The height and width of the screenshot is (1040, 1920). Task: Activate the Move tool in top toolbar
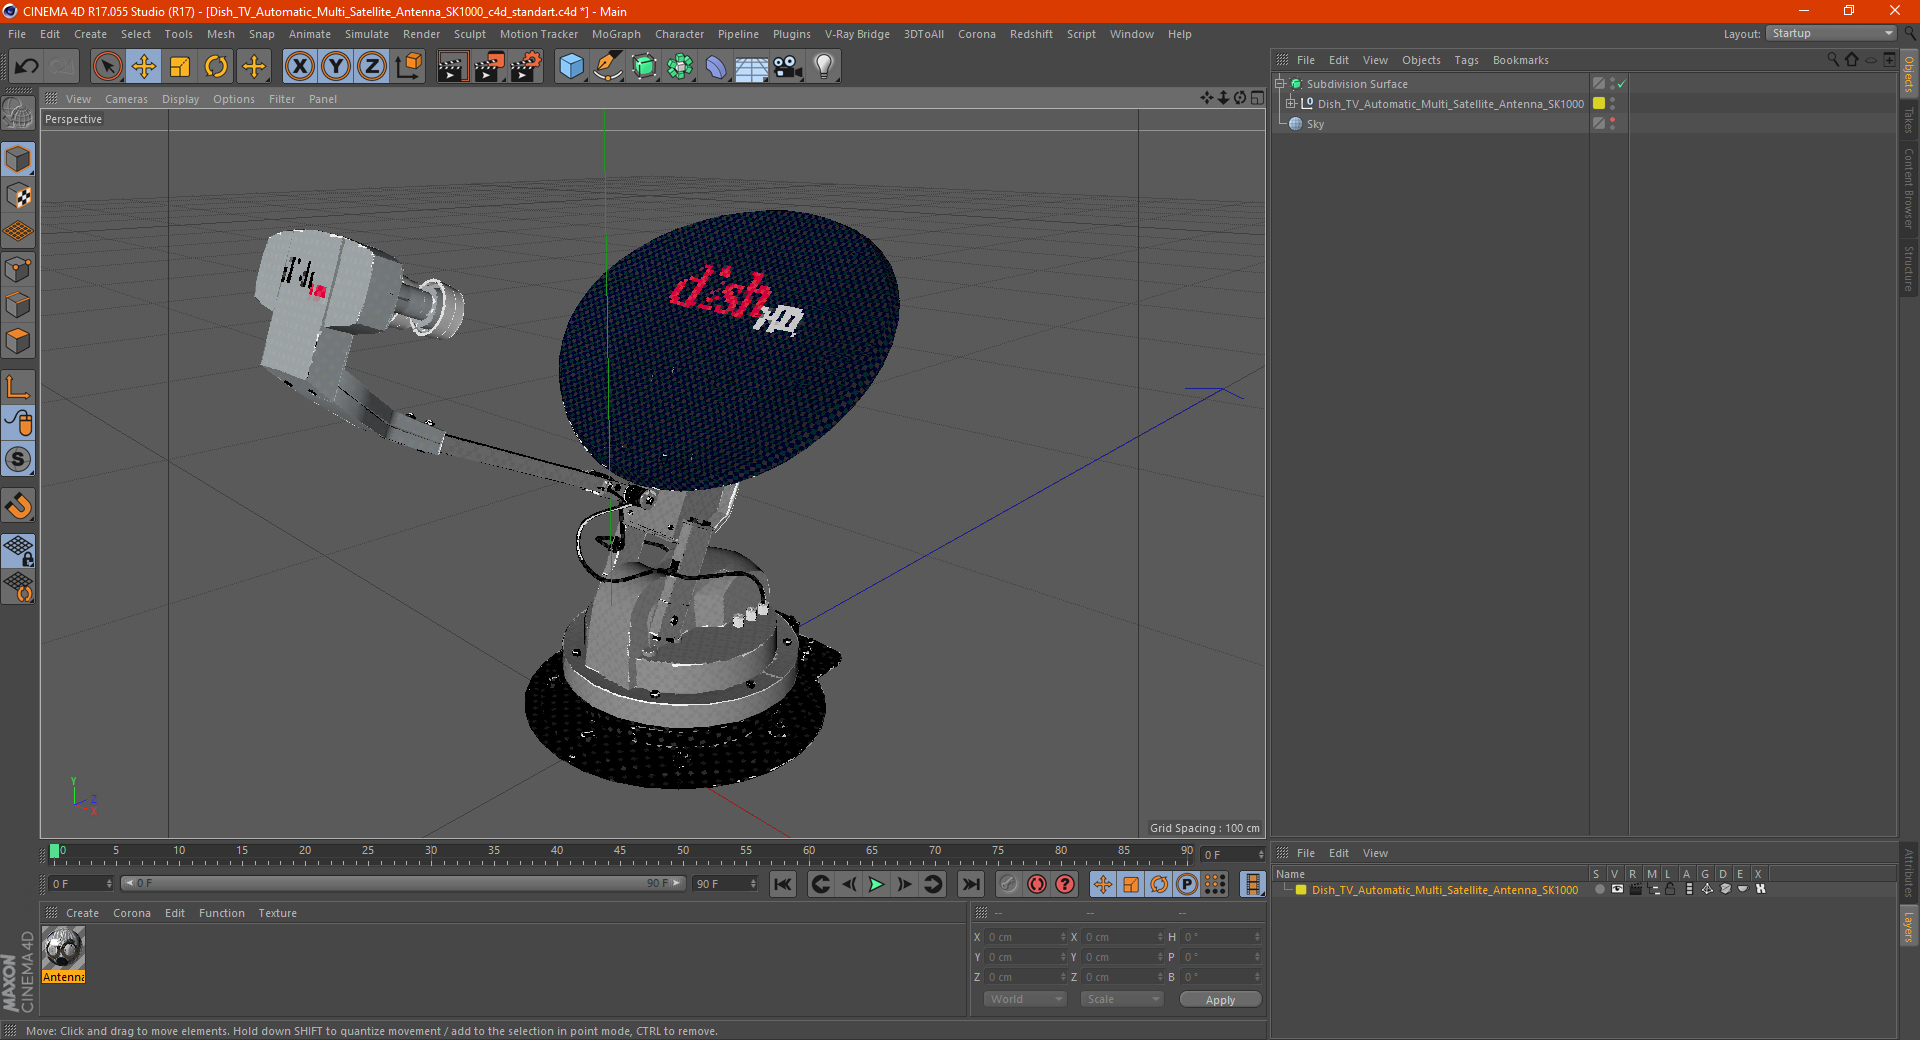tap(144, 67)
